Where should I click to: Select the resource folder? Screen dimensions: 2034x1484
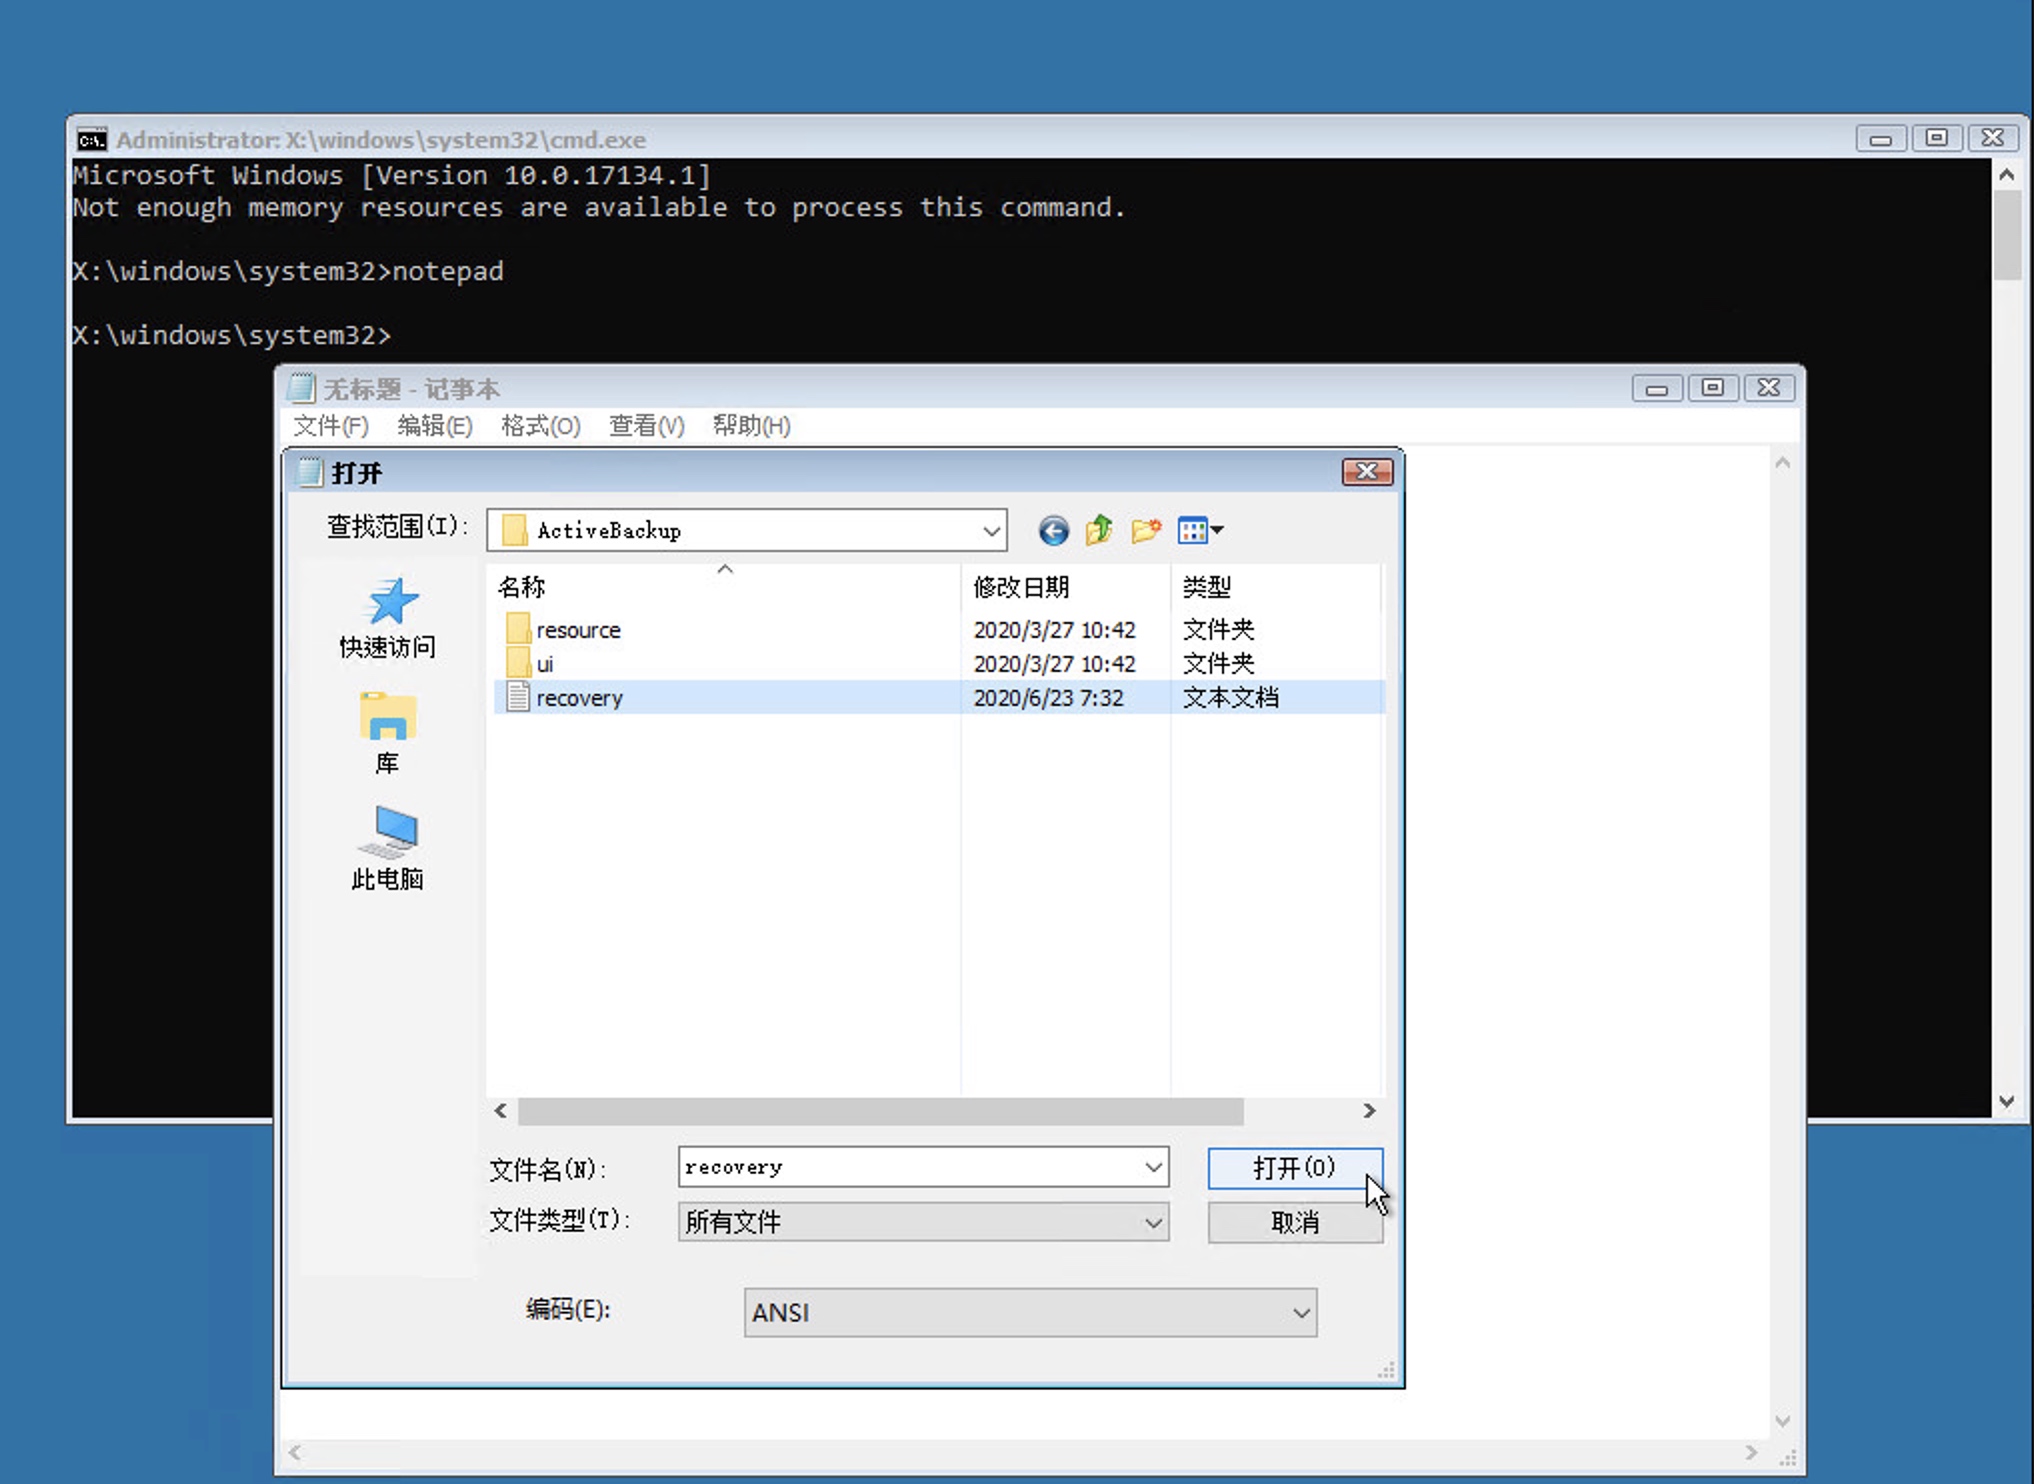click(578, 630)
